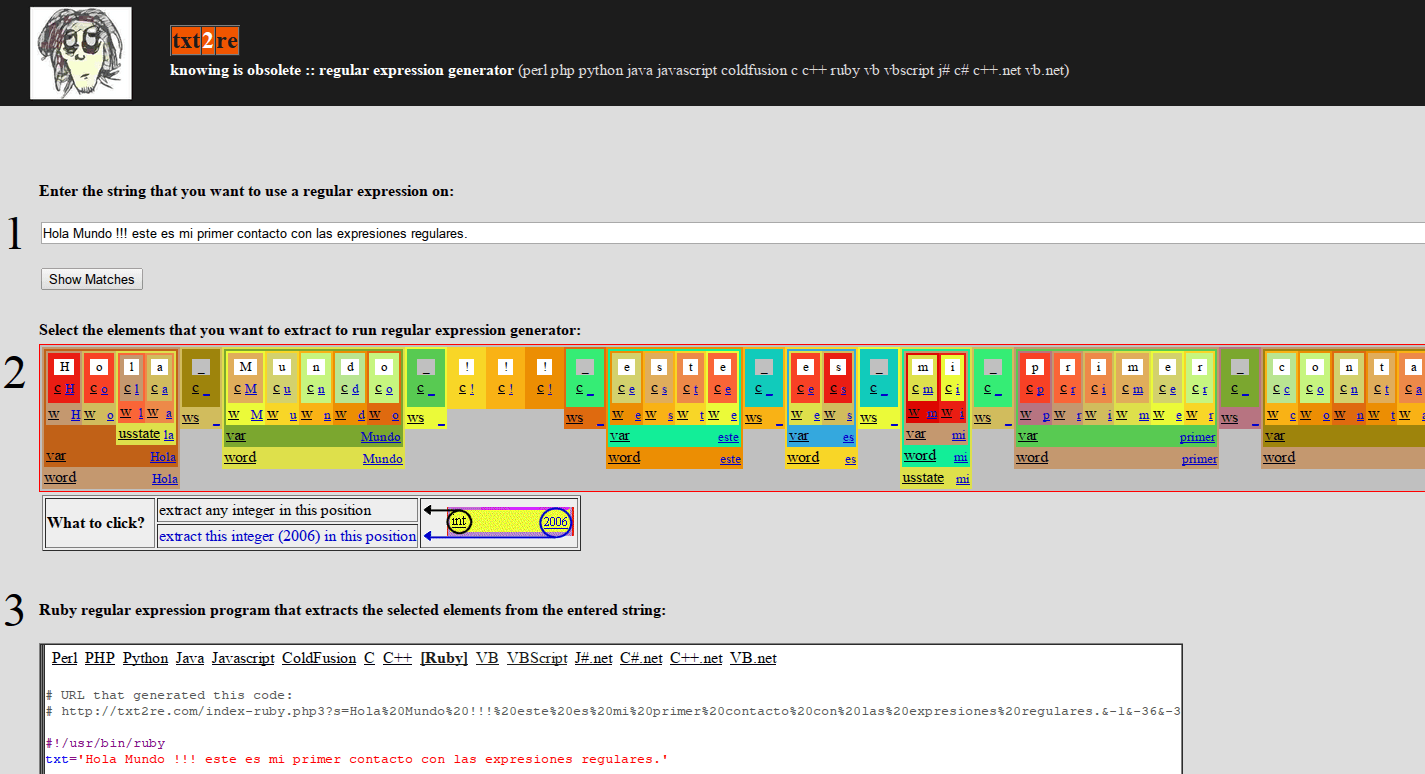Viewport: 1425px width, 774px height.
Task: Click the sketched face avatar image
Action: (x=81, y=53)
